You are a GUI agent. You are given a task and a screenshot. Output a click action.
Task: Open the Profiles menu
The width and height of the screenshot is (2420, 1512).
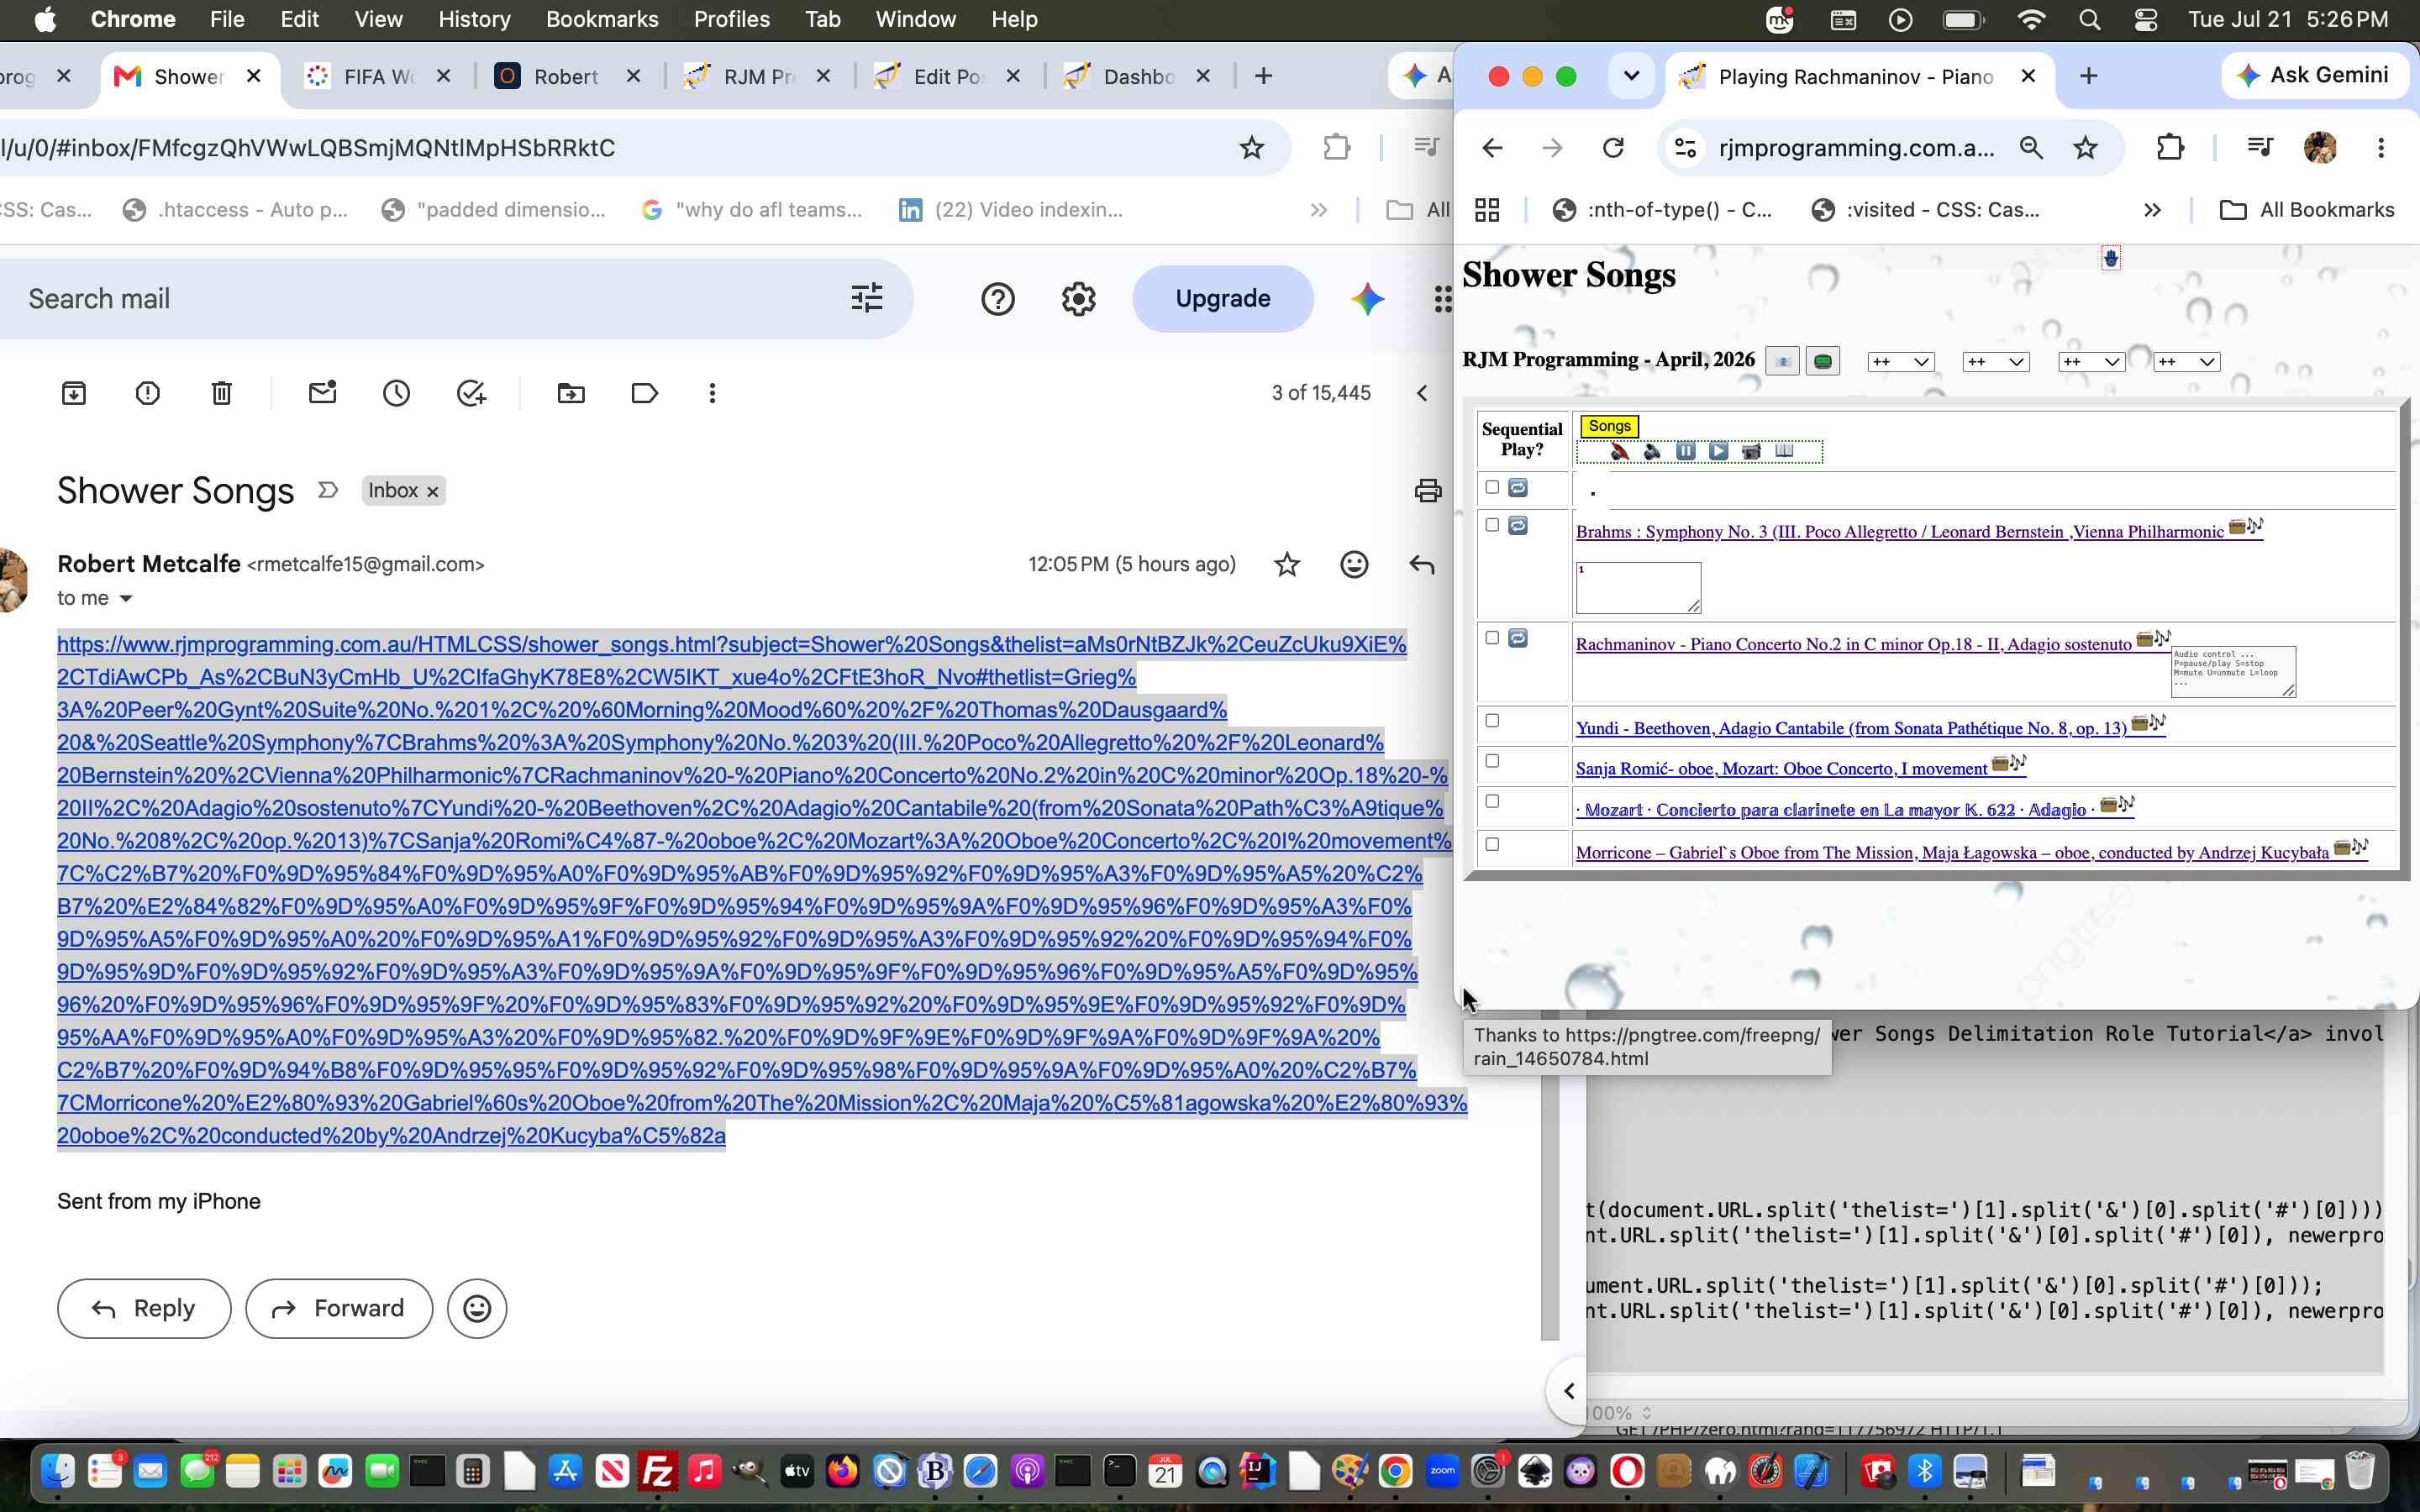click(x=731, y=19)
